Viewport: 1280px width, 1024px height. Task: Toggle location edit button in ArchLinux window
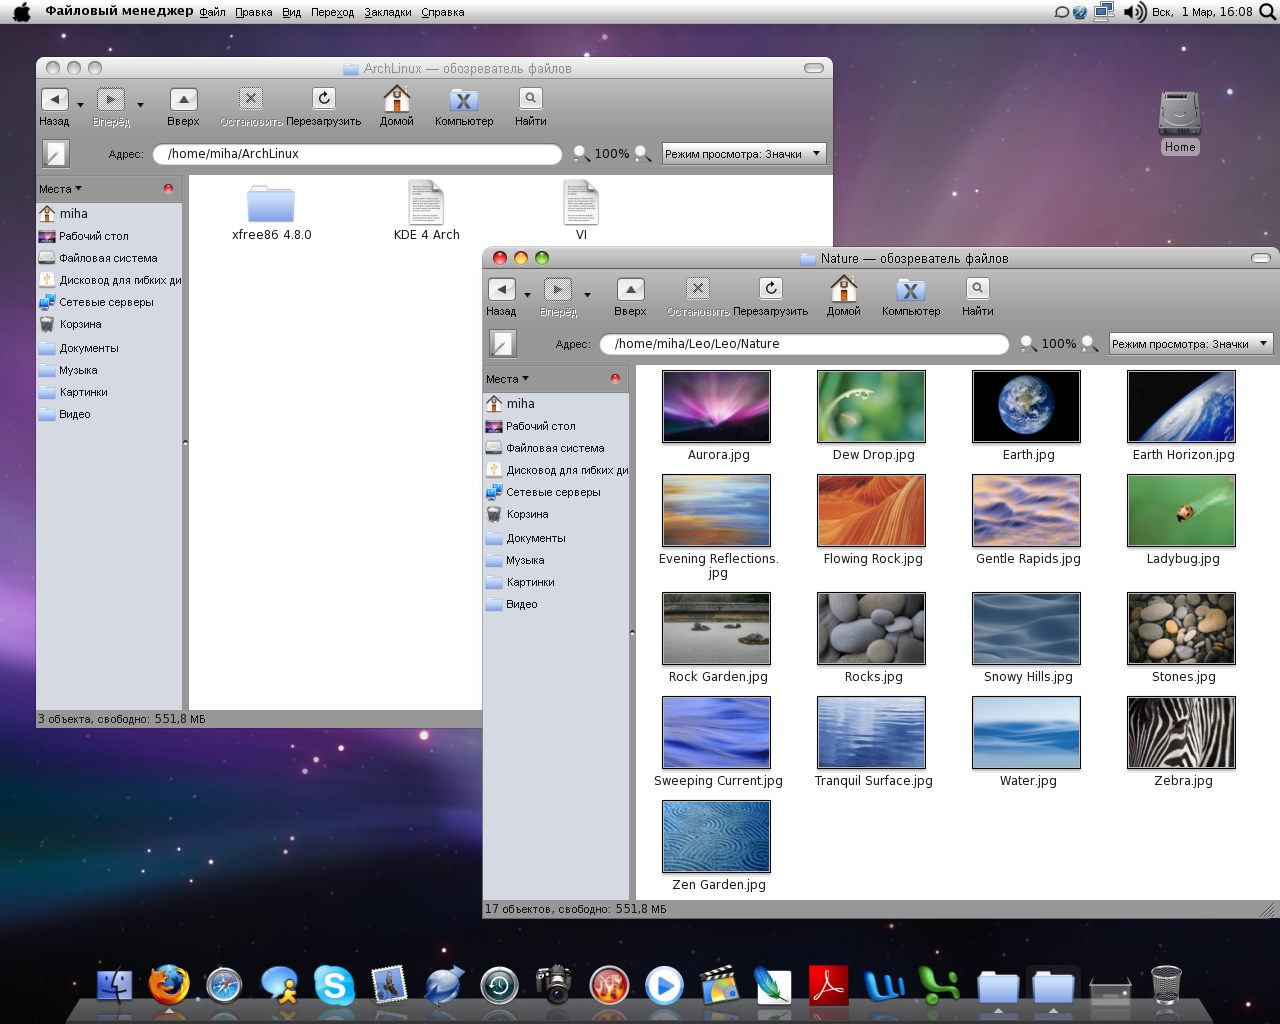(x=55, y=154)
